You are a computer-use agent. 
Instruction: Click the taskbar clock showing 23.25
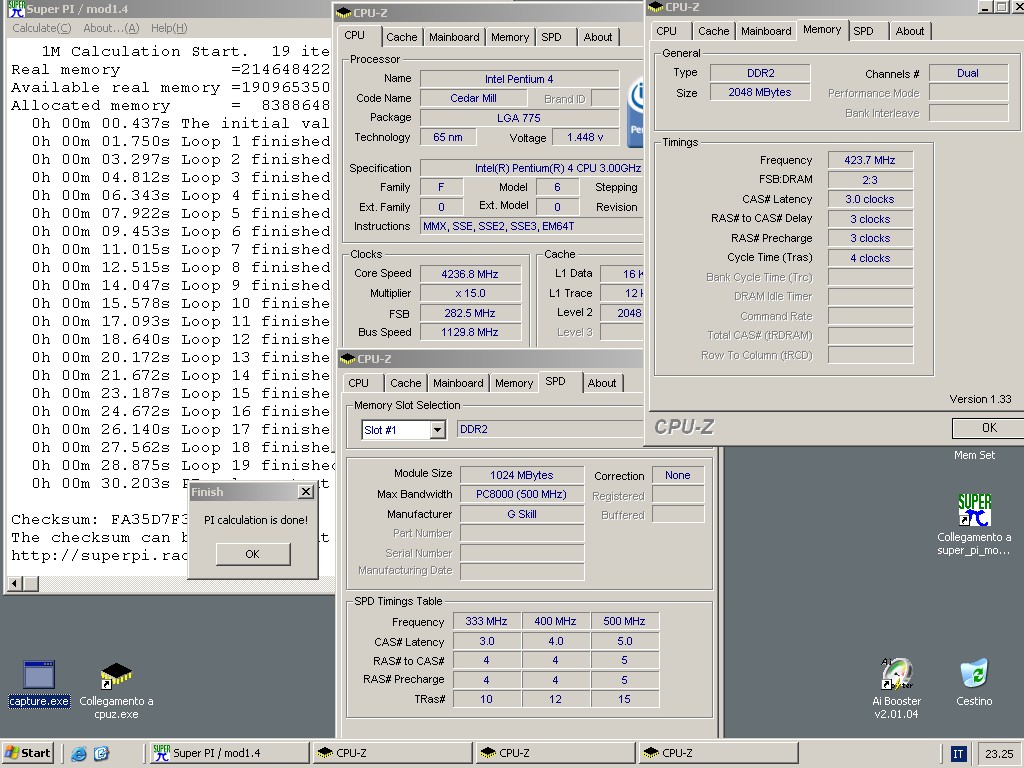pos(999,754)
